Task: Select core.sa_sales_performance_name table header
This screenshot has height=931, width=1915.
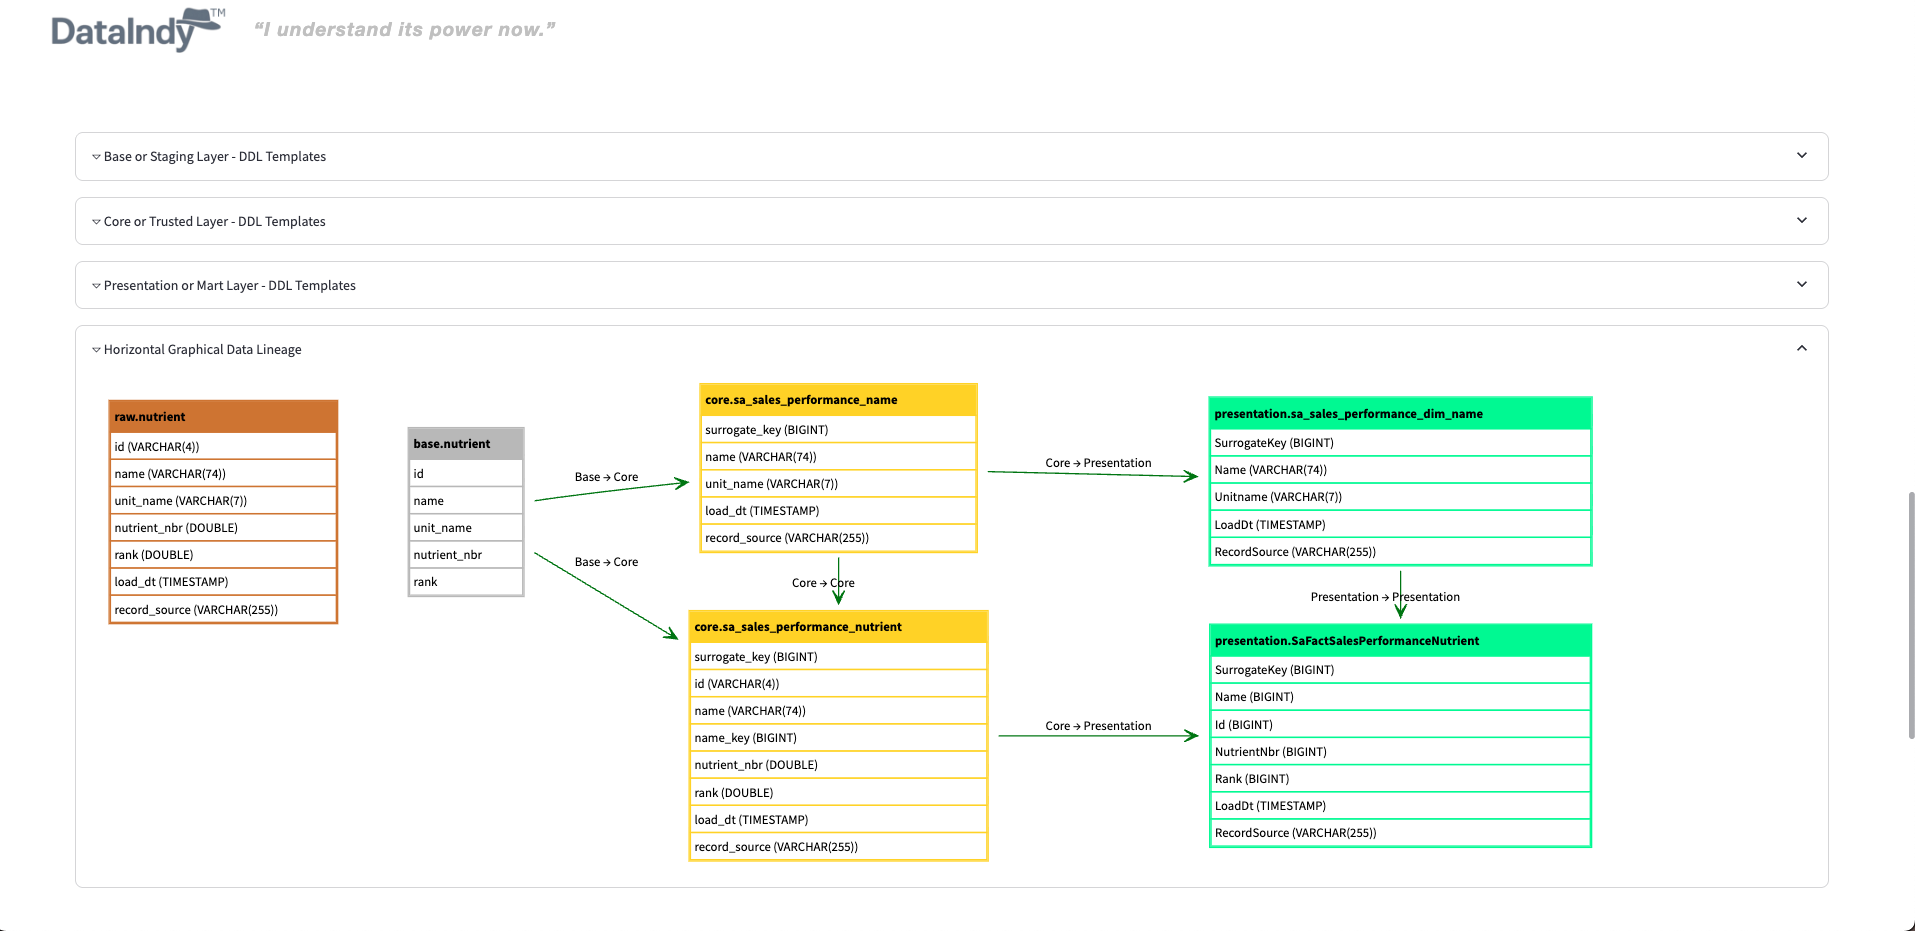Action: (x=838, y=400)
